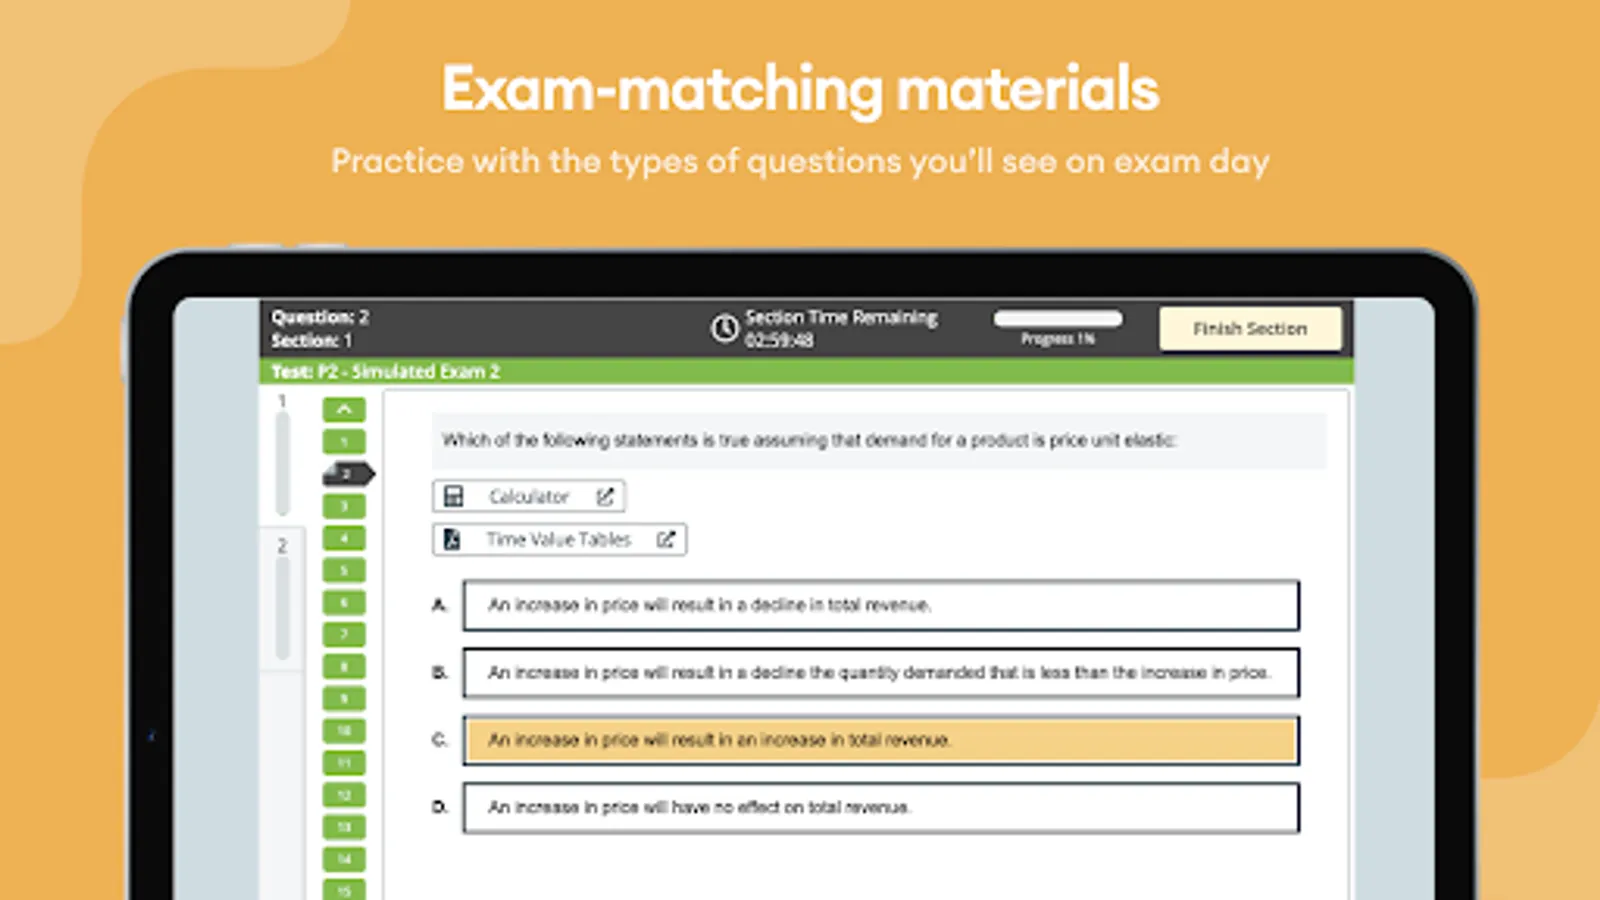Jump to question 3 in the navigator
Viewport: 1600px width, 900px height.
344,506
